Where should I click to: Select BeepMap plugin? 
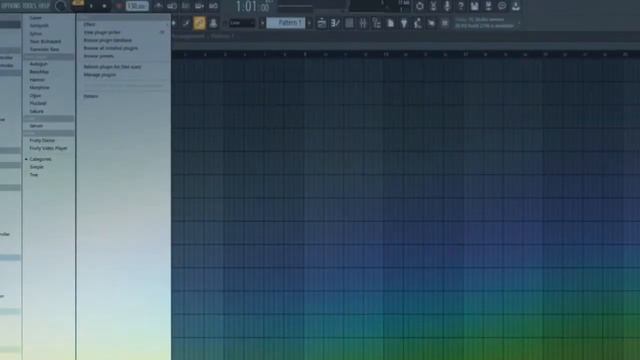[x=39, y=72]
